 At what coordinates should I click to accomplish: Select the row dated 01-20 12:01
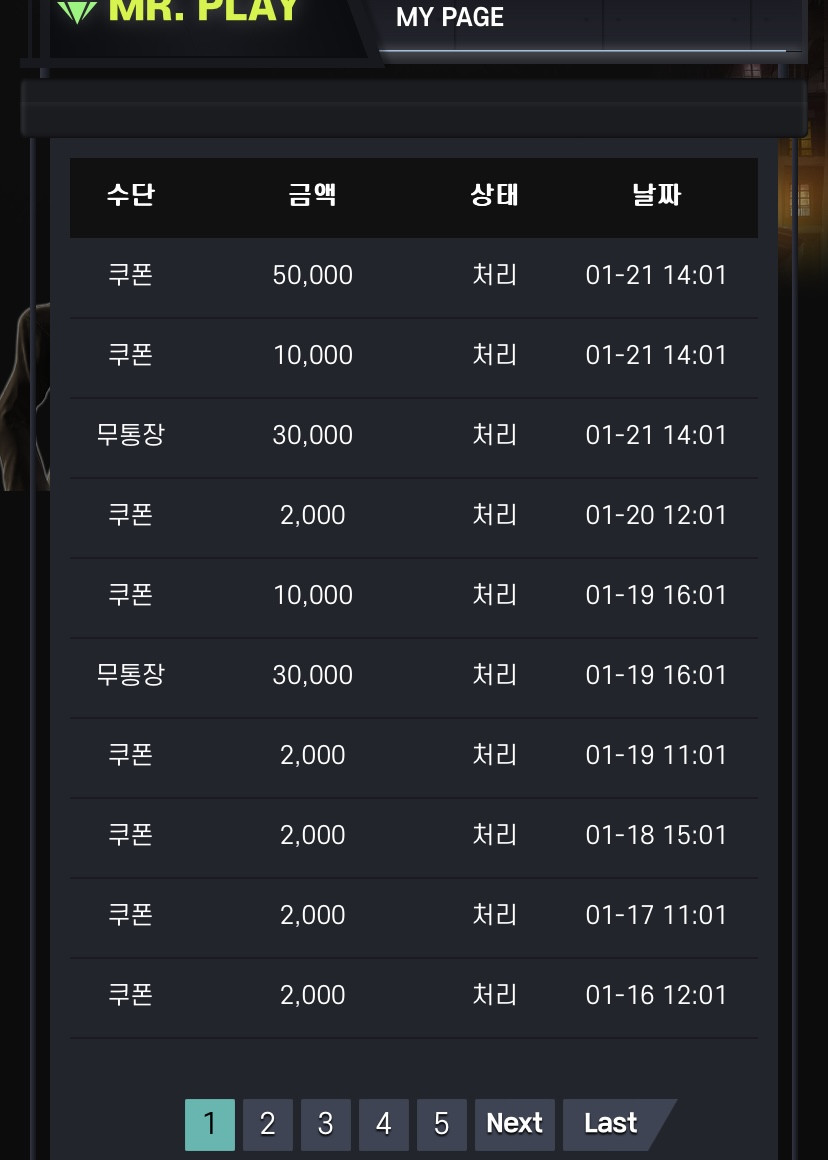pos(414,516)
